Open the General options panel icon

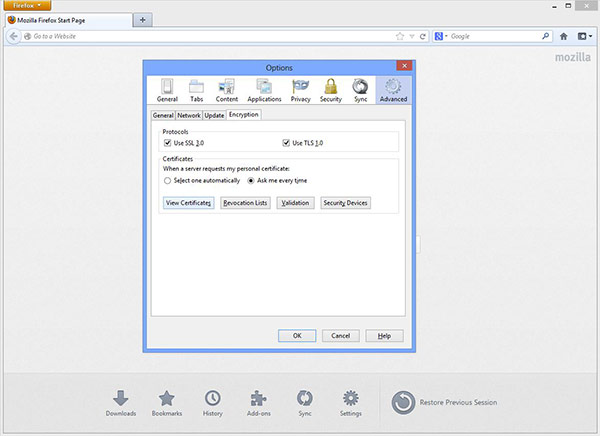point(167,89)
